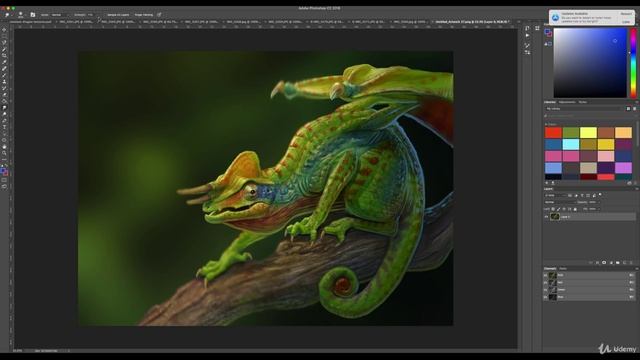Click the foreground color swatch in toolbar

coord(3,171)
